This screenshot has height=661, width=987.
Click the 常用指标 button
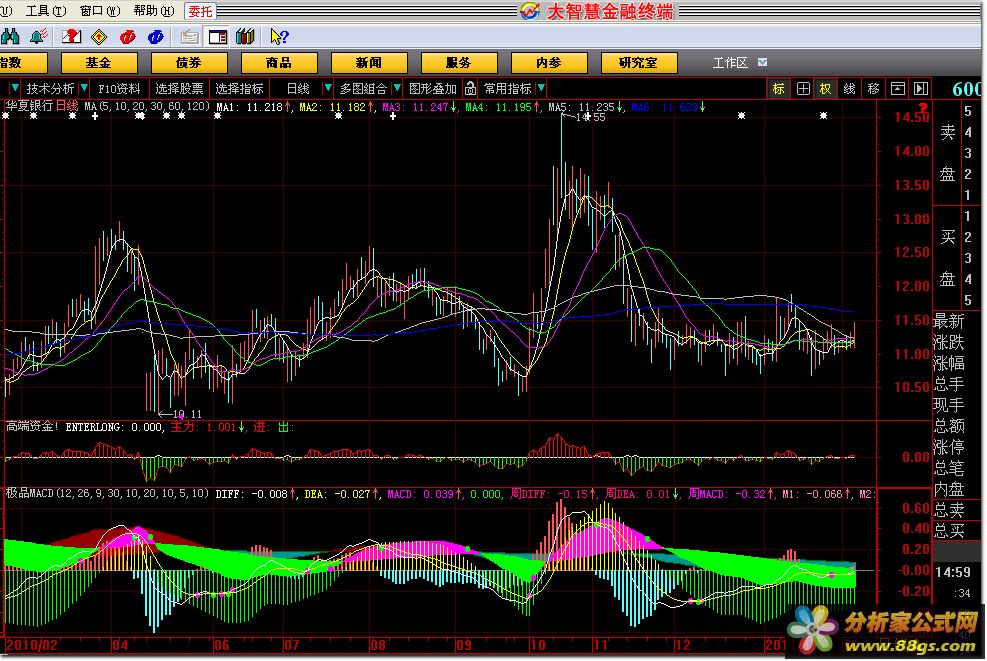507,89
